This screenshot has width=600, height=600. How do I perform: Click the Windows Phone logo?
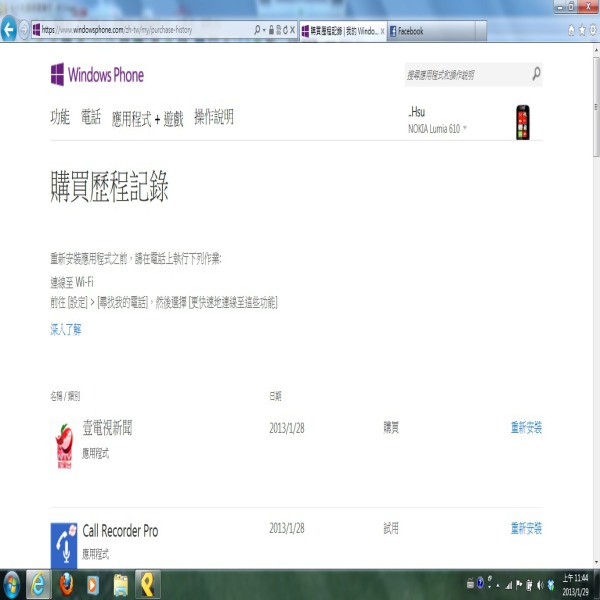coord(97,74)
